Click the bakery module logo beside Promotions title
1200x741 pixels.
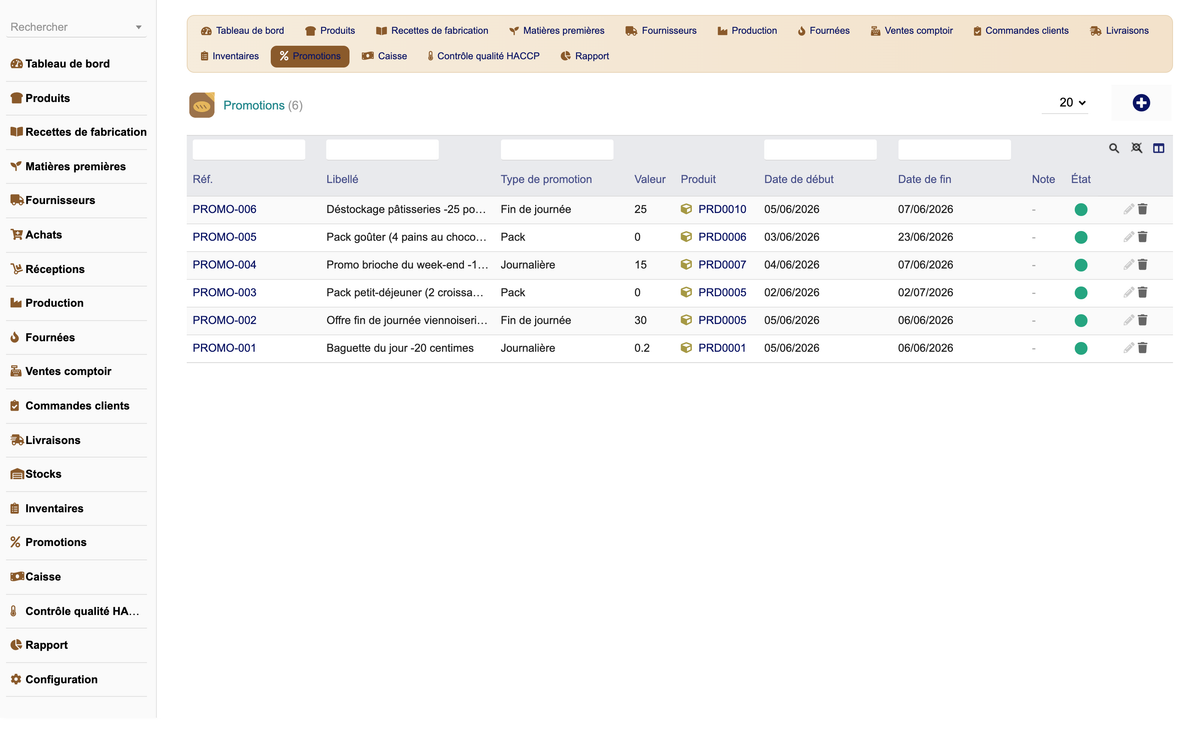point(202,105)
